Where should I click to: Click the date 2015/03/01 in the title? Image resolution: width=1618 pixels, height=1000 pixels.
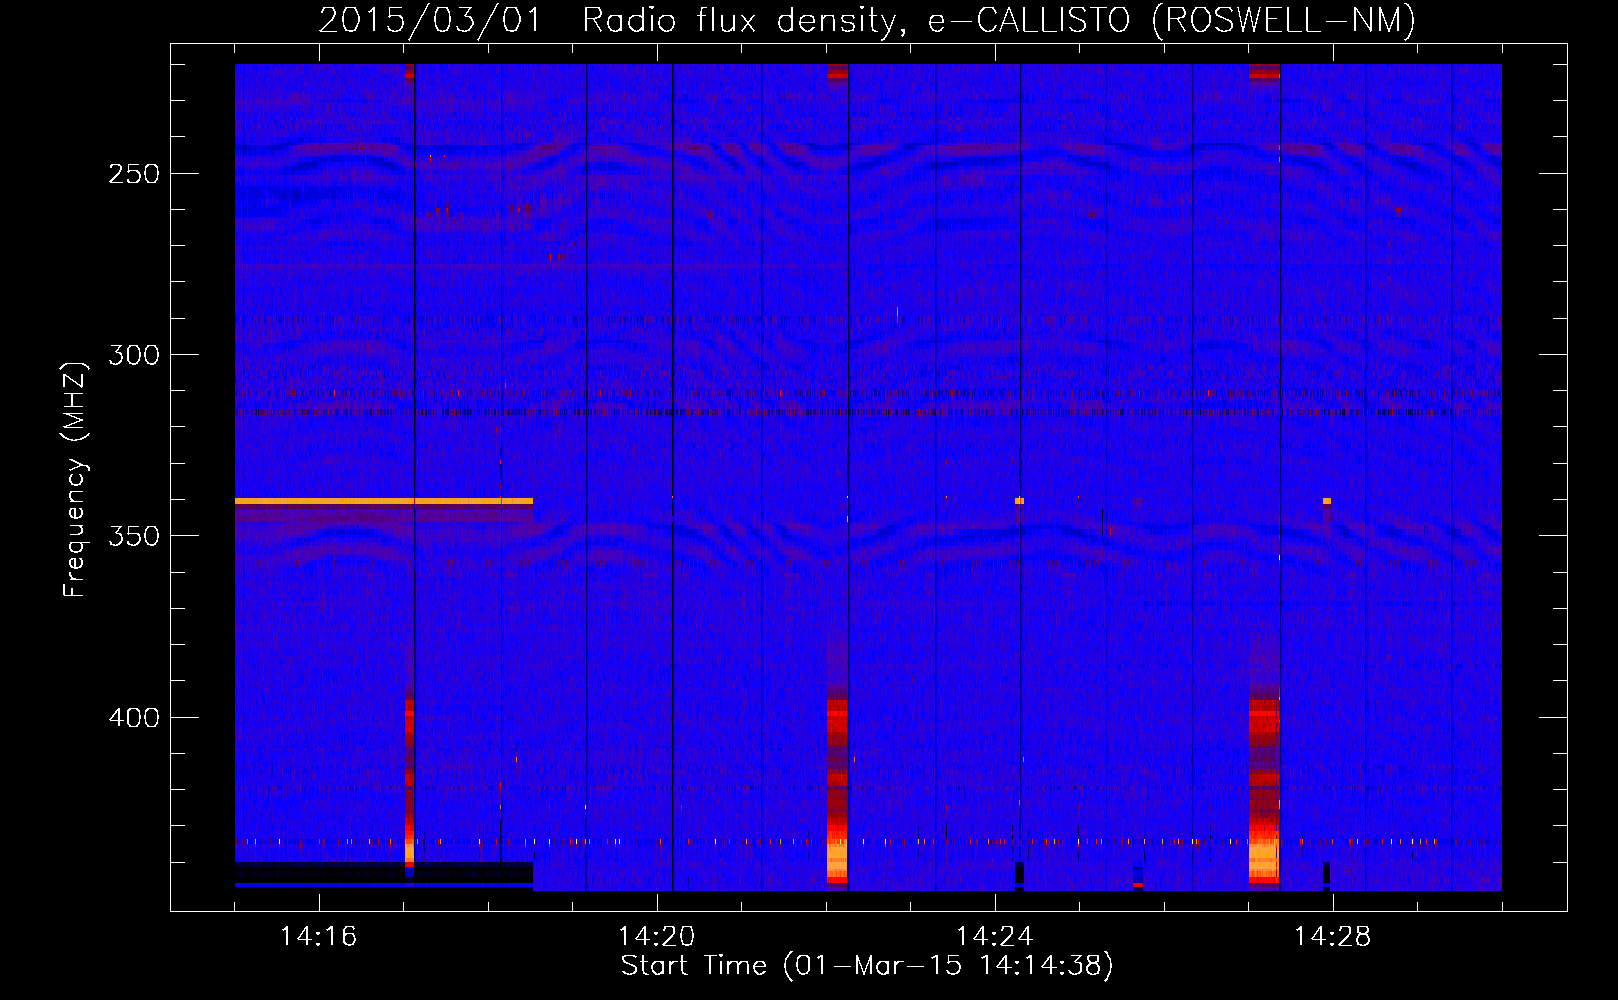430,20
